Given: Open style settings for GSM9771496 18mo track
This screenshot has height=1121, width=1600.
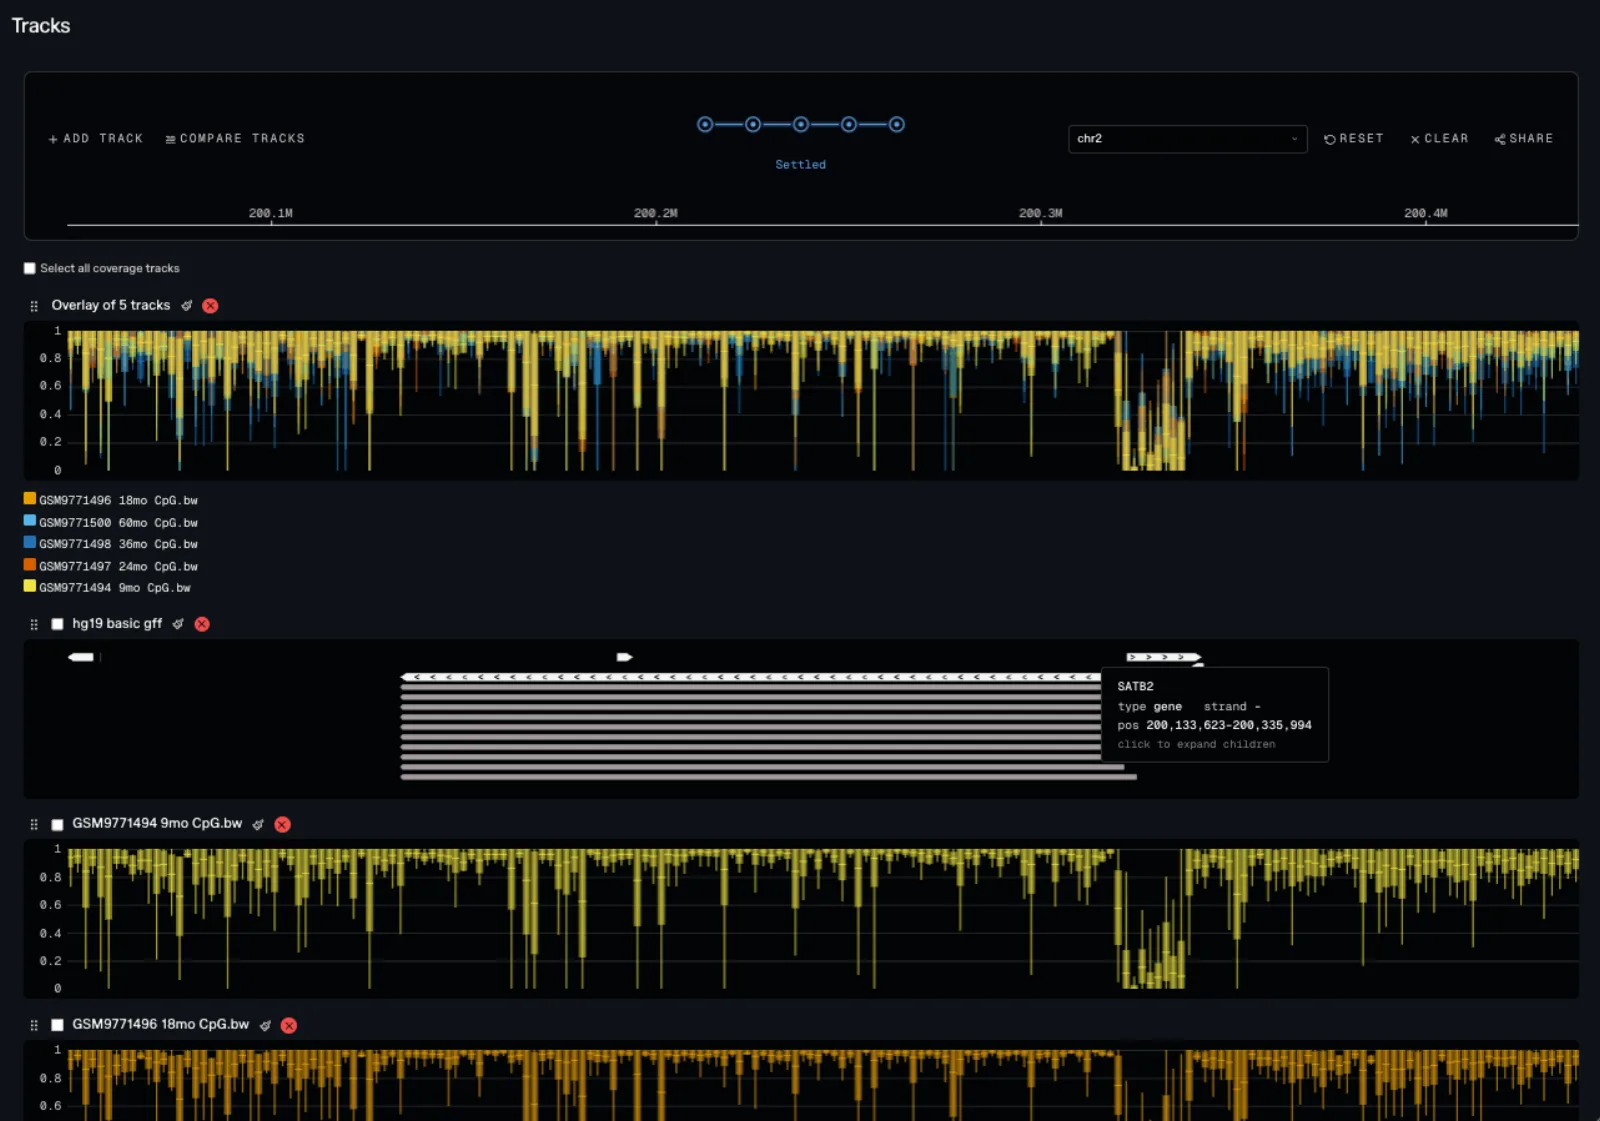Looking at the screenshot, I should tap(265, 1025).
